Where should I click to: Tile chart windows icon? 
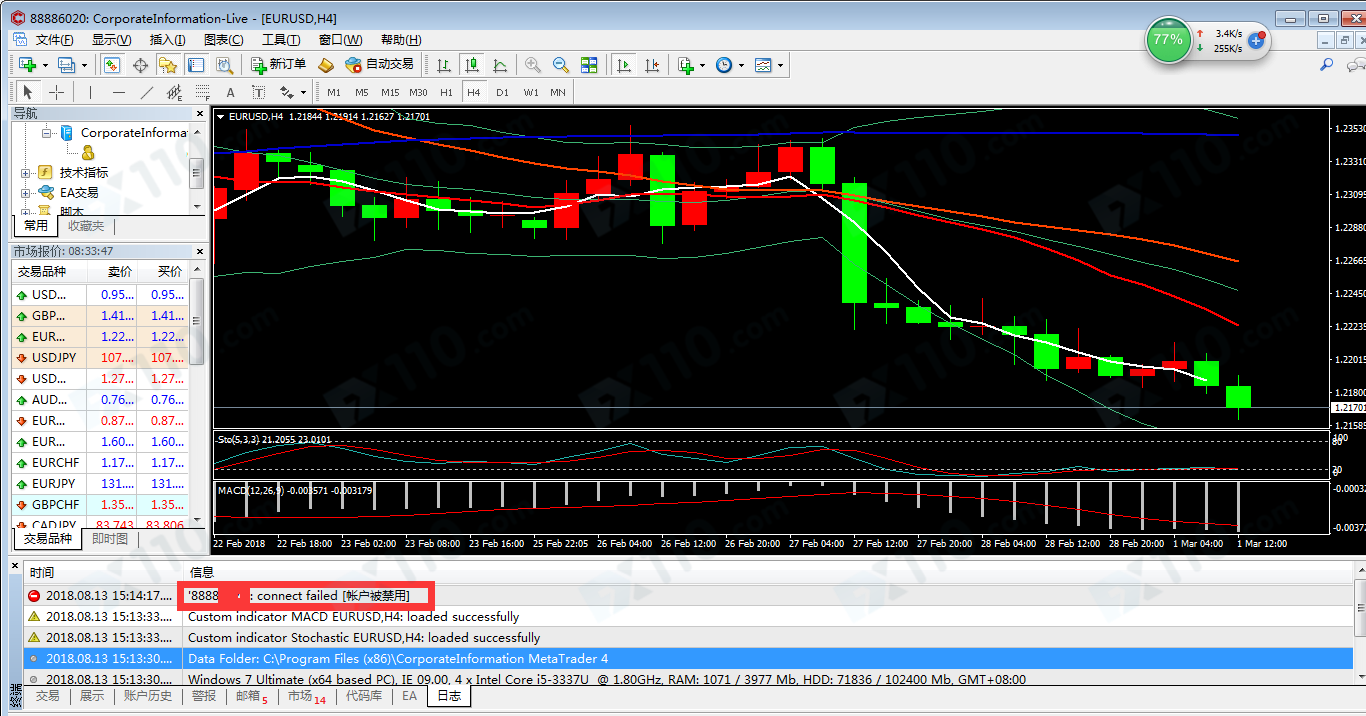[x=589, y=64]
